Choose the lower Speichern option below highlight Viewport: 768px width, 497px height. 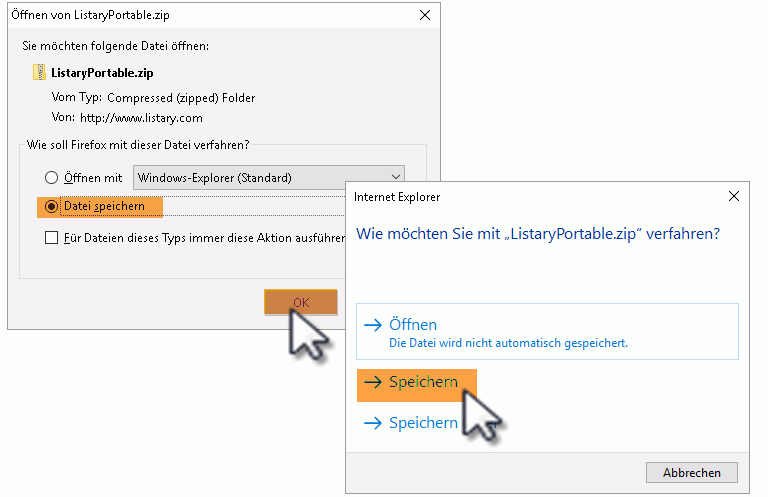[x=411, y=423]
